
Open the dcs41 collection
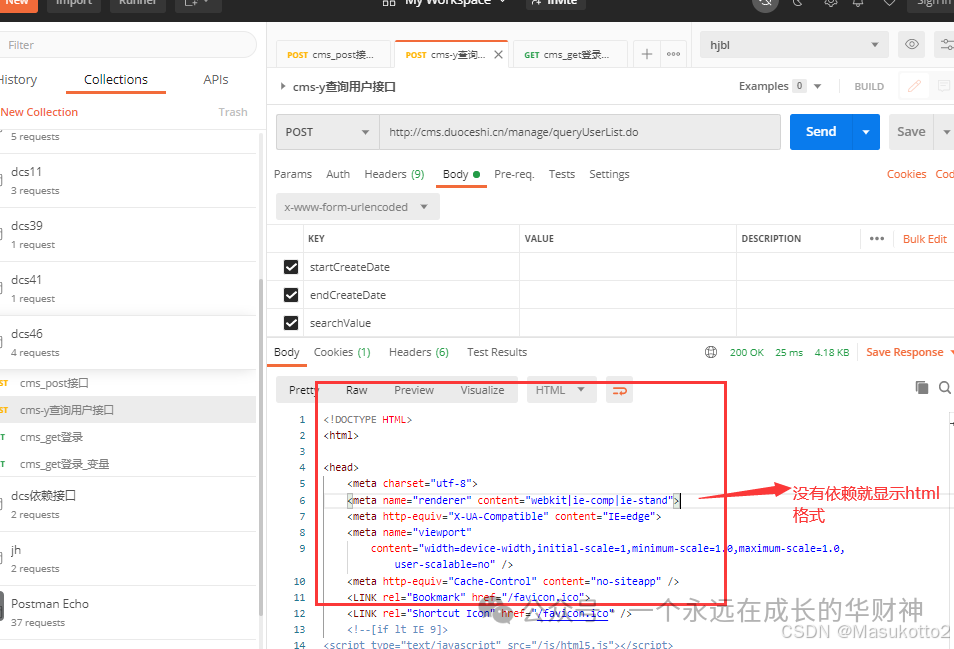click(x=128, y=289)
